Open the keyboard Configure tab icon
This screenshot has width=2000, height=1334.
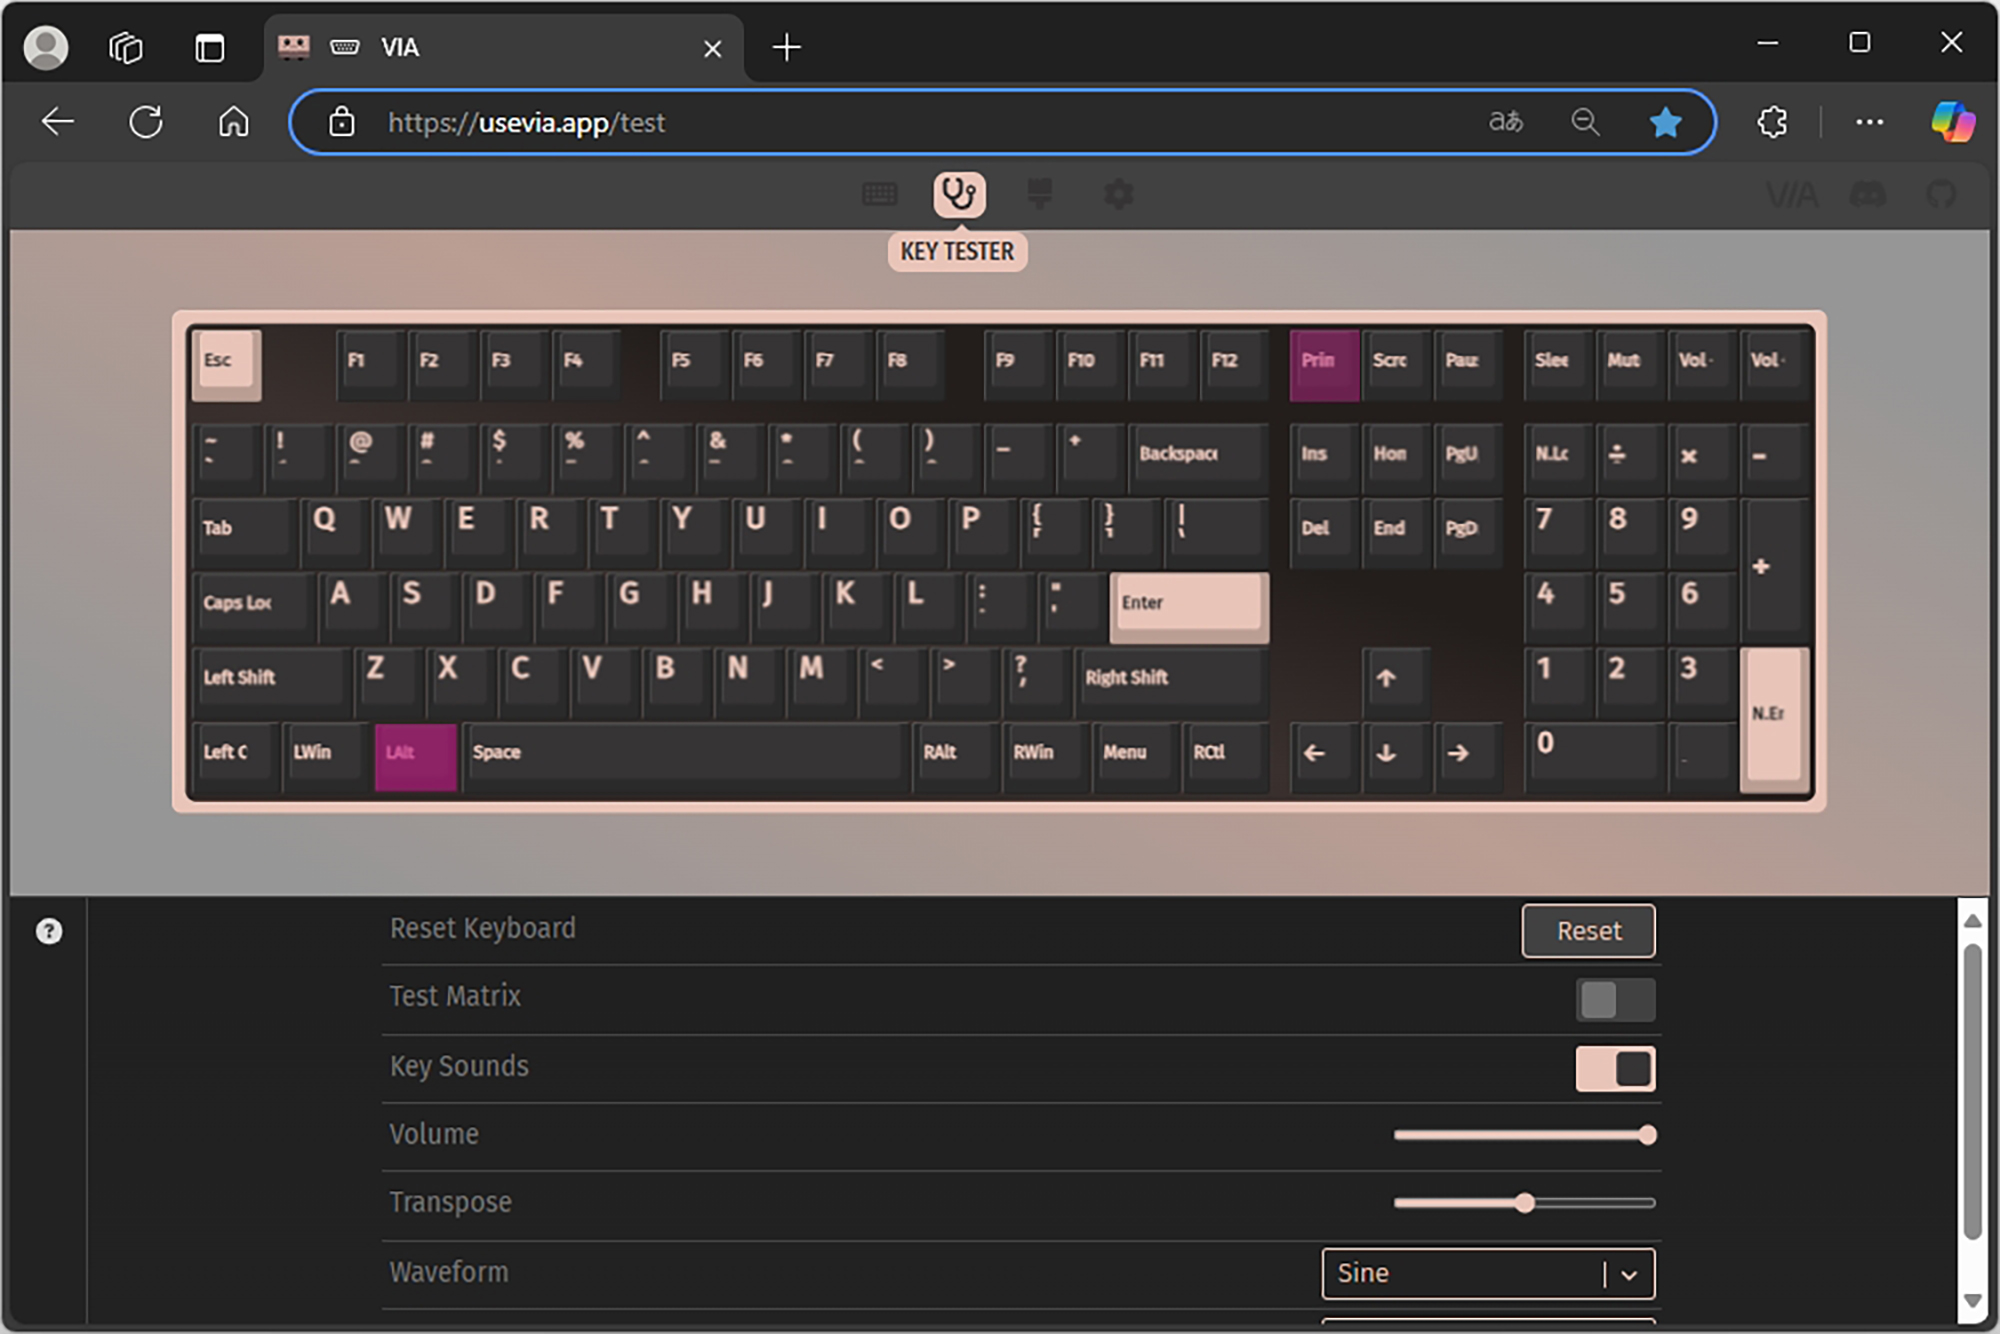pos(880,194)
